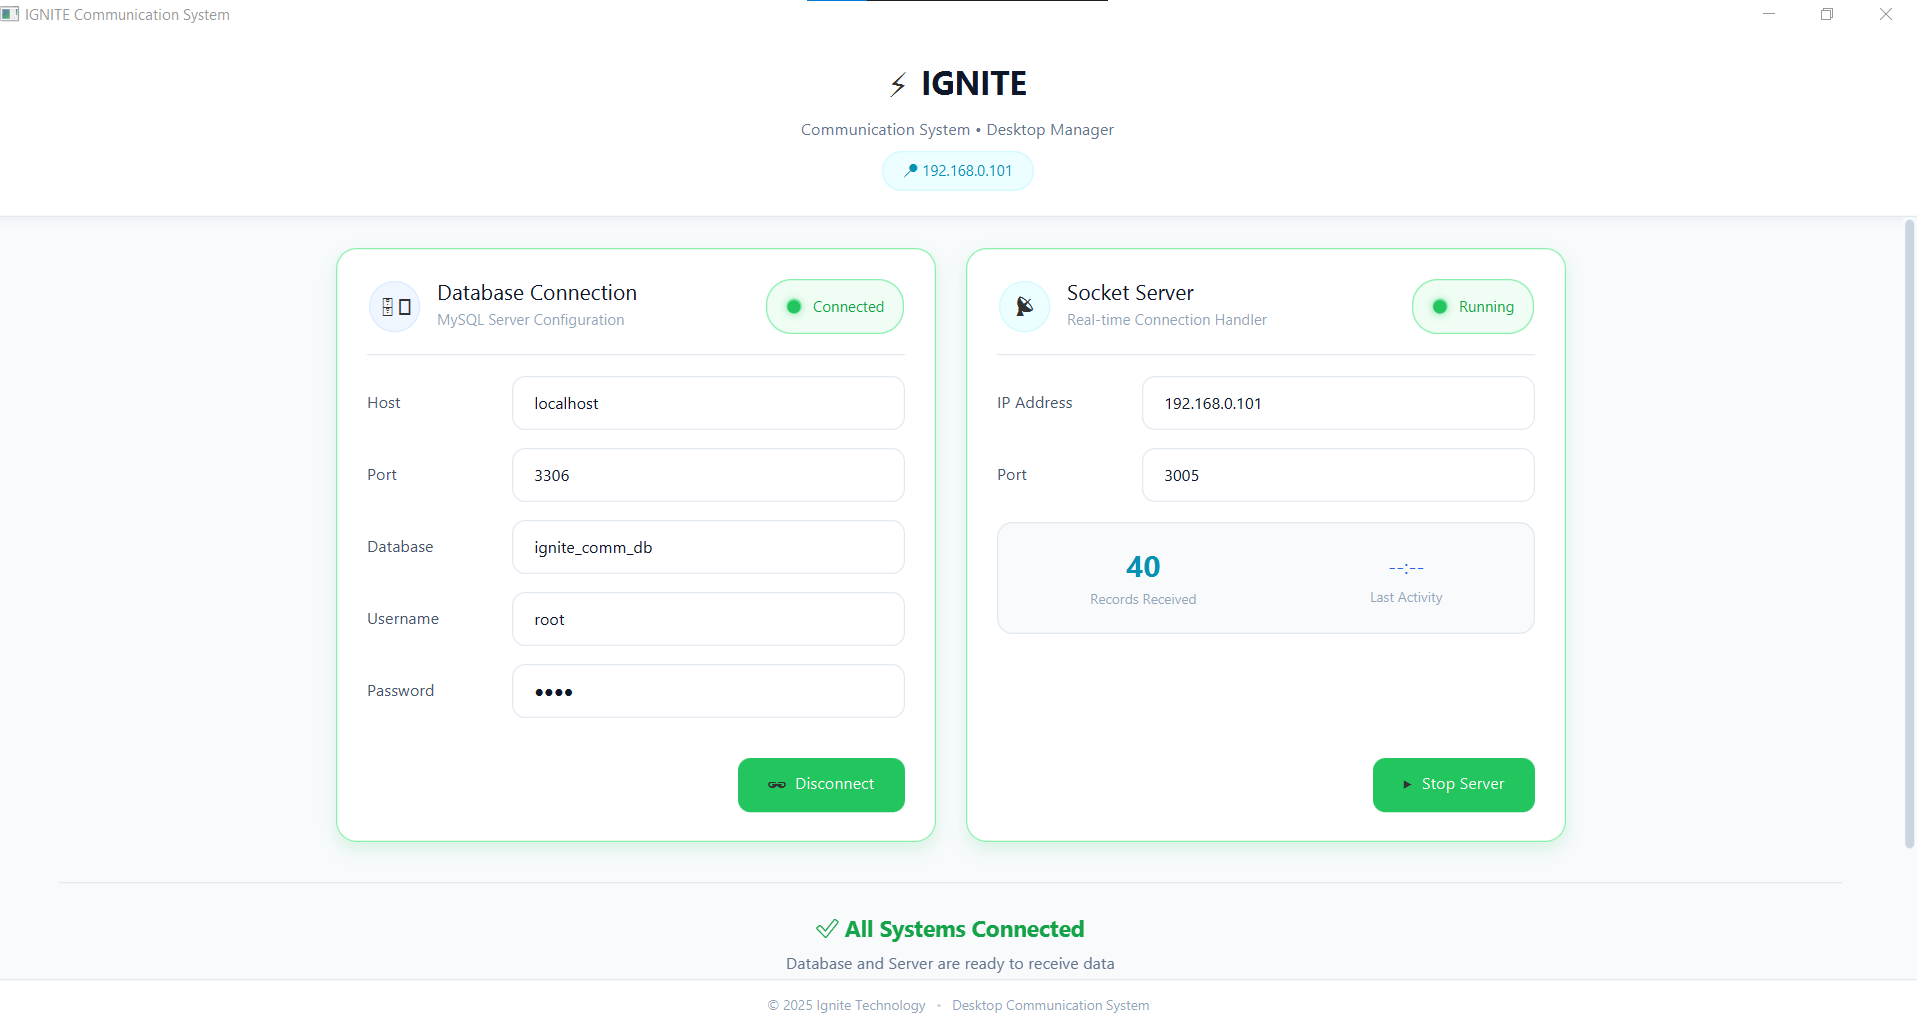Click the Last Activity time value
The image size is (1917, 1027).
click(1406, 568)
